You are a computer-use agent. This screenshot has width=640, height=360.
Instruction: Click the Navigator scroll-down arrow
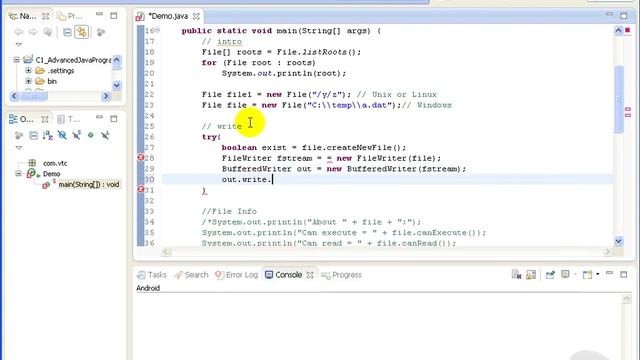tap(117, 85)
